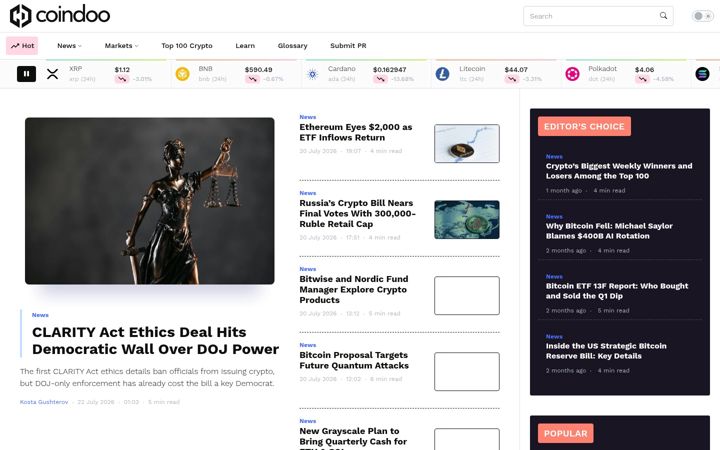Click the Cardano downtrend arrow badge

coord(380,79)
